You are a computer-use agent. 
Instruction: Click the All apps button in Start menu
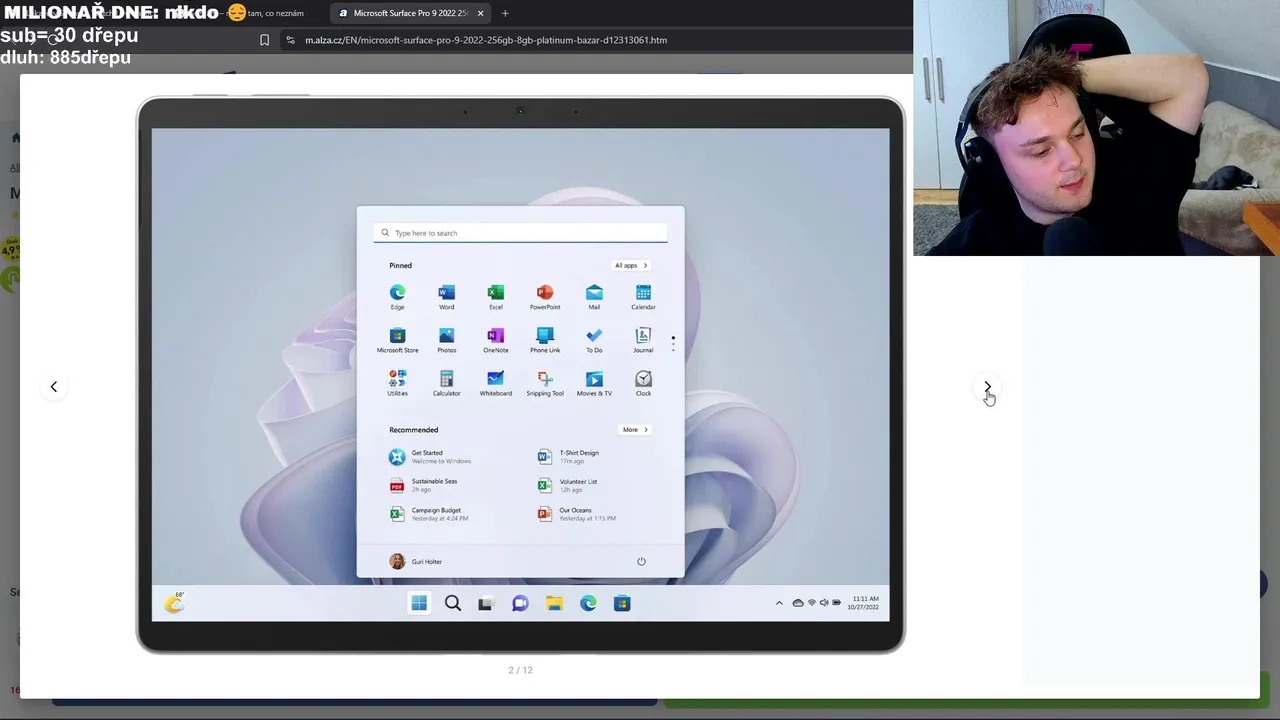click(x=631, y=265)
